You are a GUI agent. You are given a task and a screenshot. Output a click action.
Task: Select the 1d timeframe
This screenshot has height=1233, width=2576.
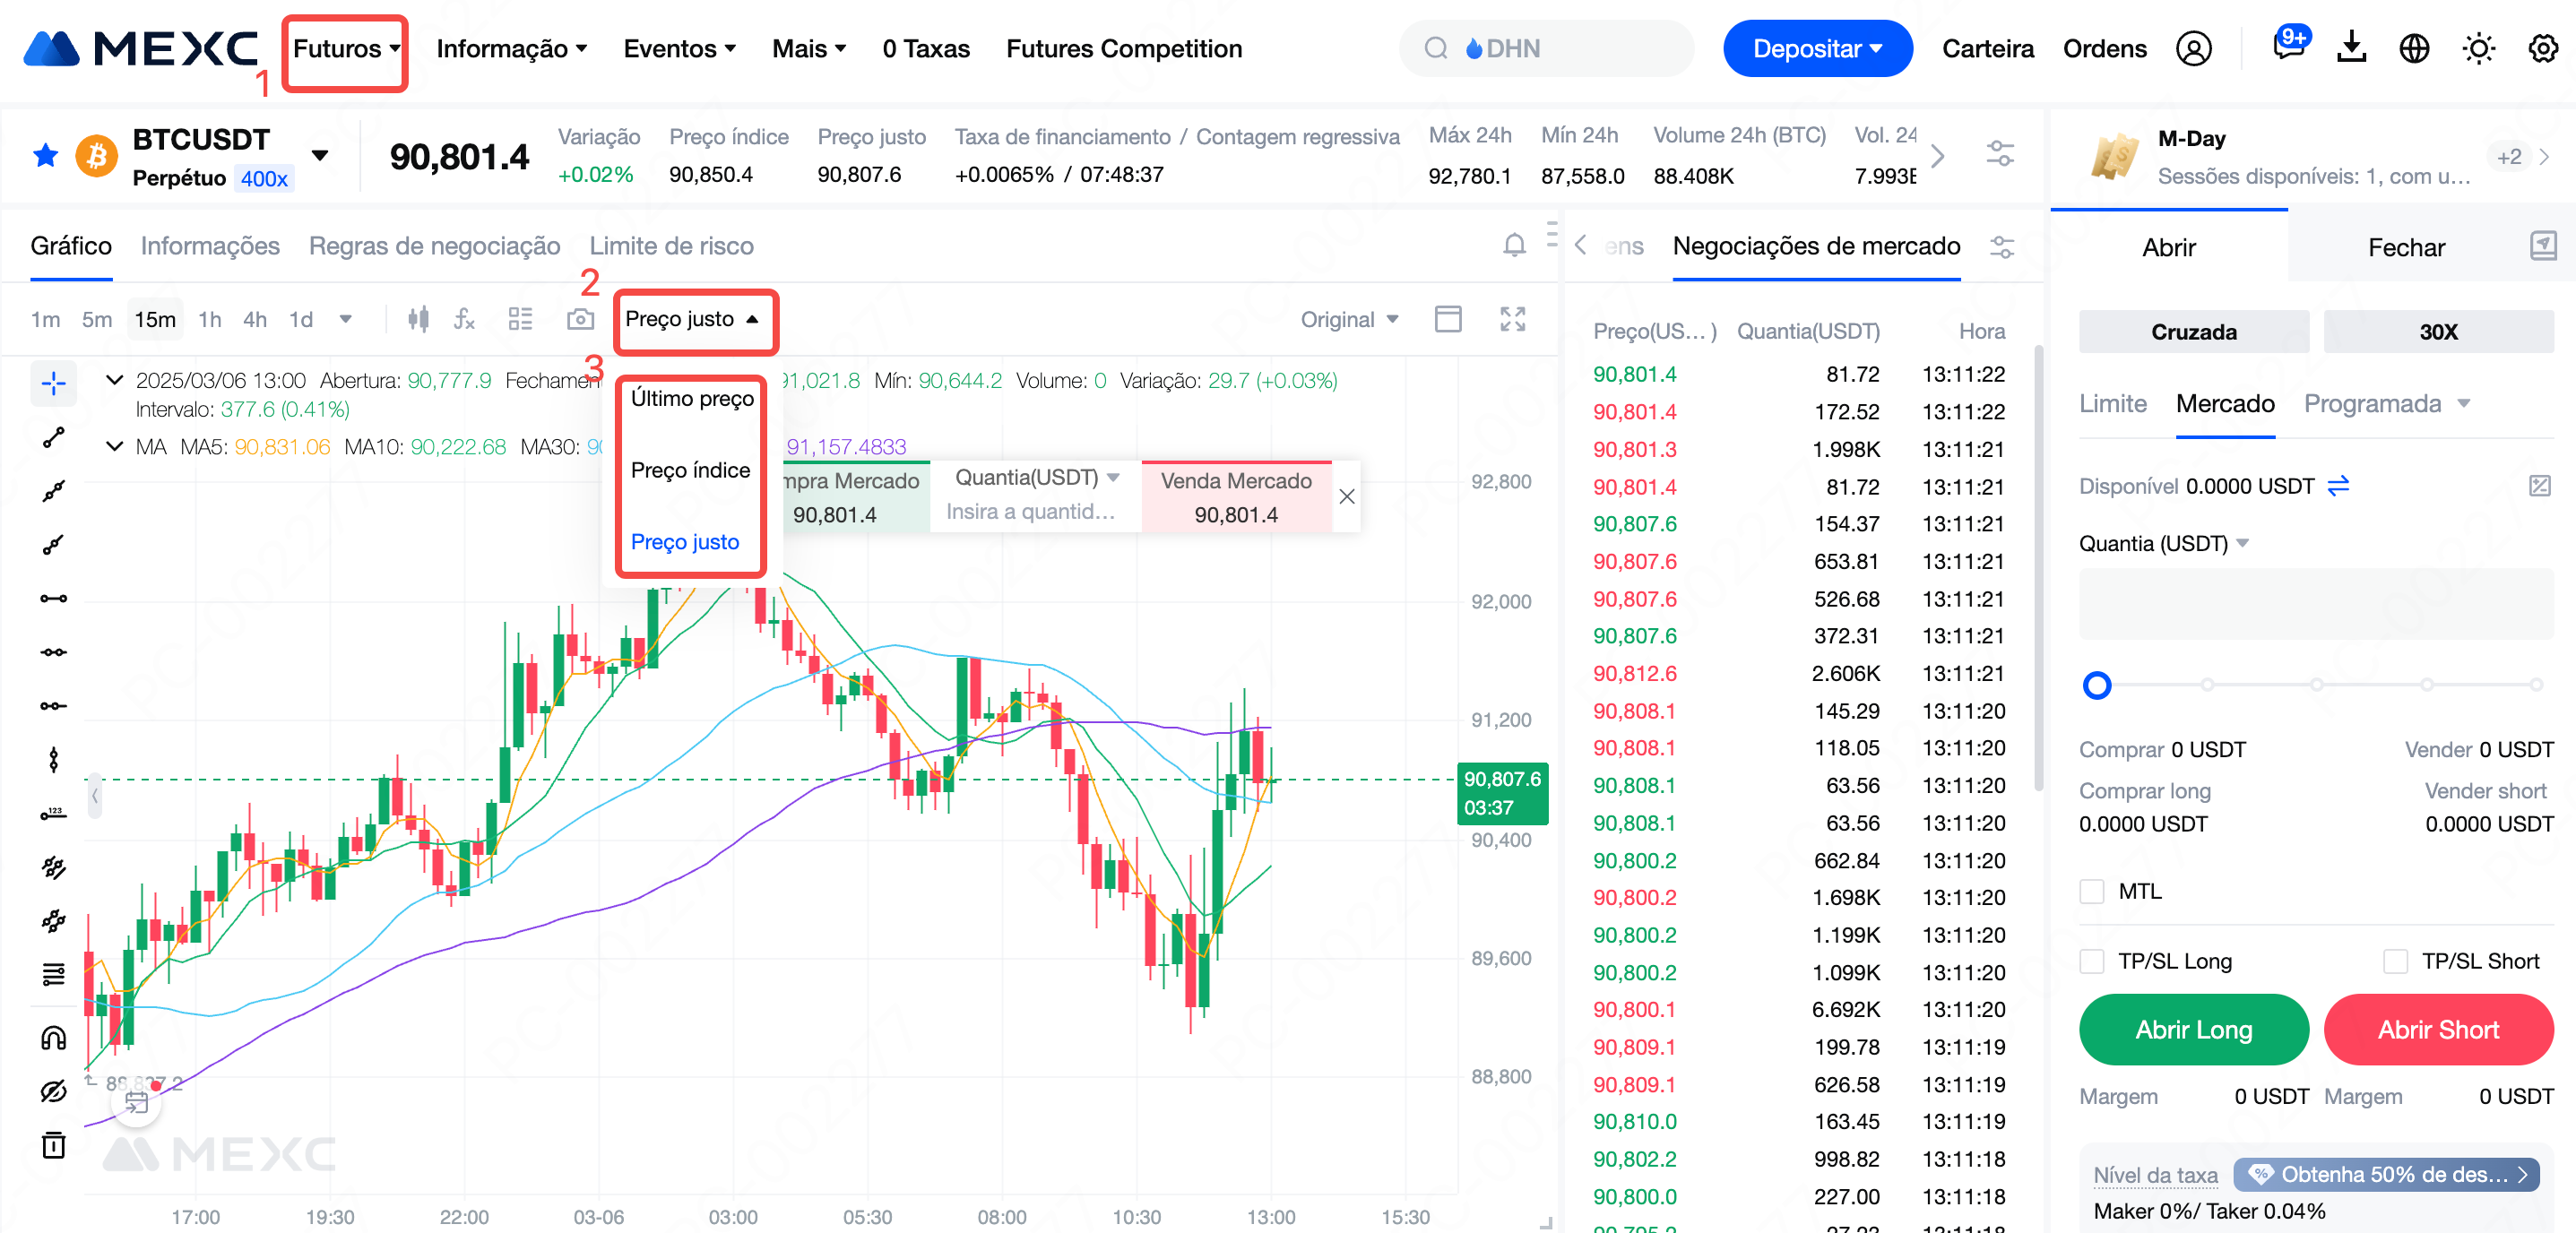tap(301, 319)
